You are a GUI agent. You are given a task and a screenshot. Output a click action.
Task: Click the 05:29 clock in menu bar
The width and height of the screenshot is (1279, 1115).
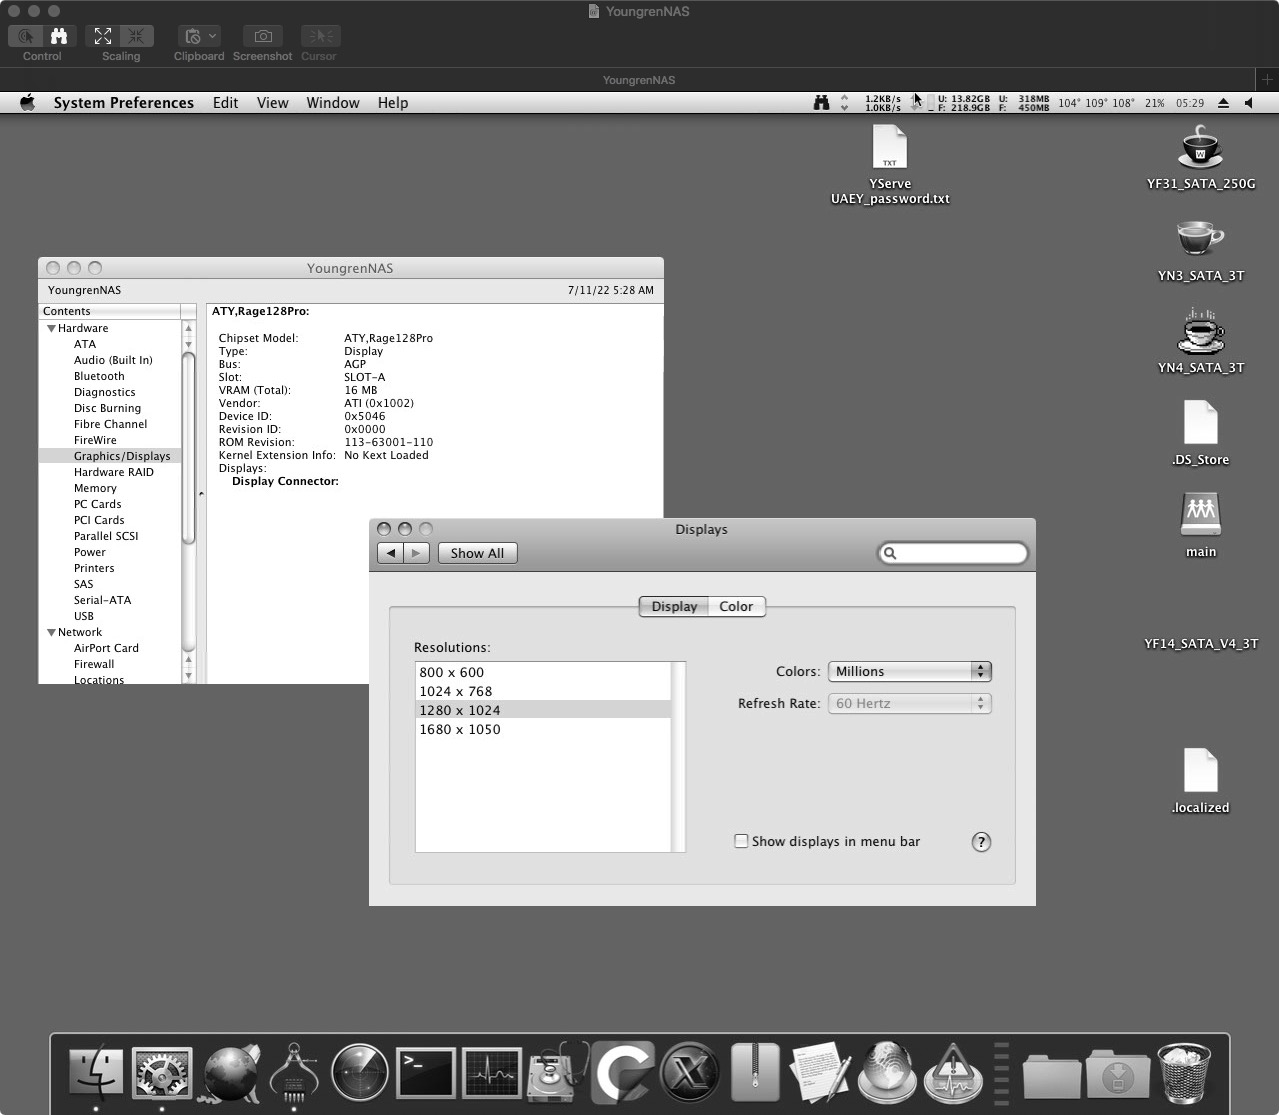point(1190,102)
